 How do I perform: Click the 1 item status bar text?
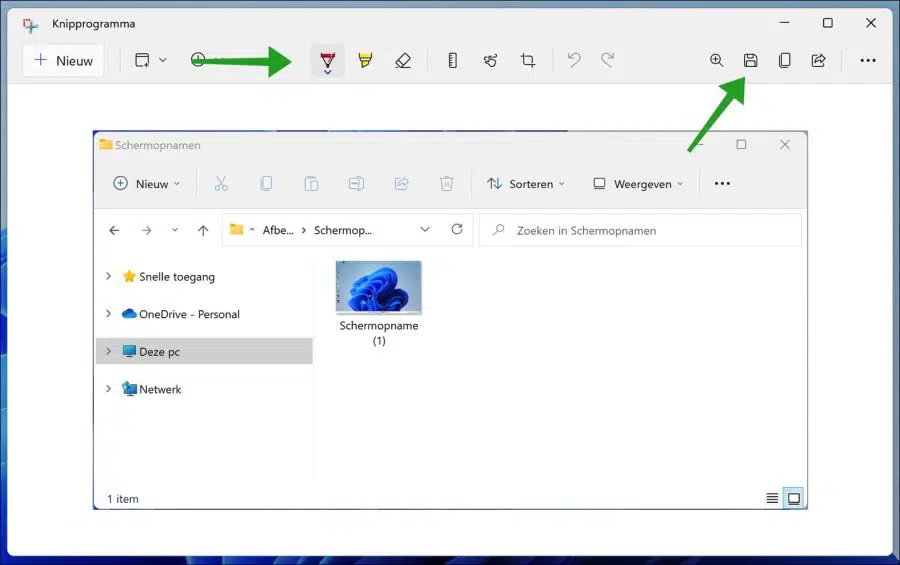(x=123, y=499)
